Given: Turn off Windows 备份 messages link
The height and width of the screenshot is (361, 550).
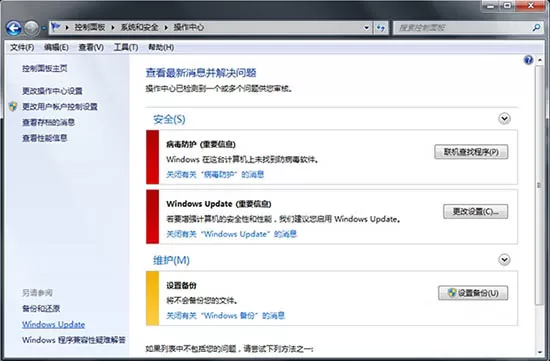Looking at the screenshot, I should 226,316.
